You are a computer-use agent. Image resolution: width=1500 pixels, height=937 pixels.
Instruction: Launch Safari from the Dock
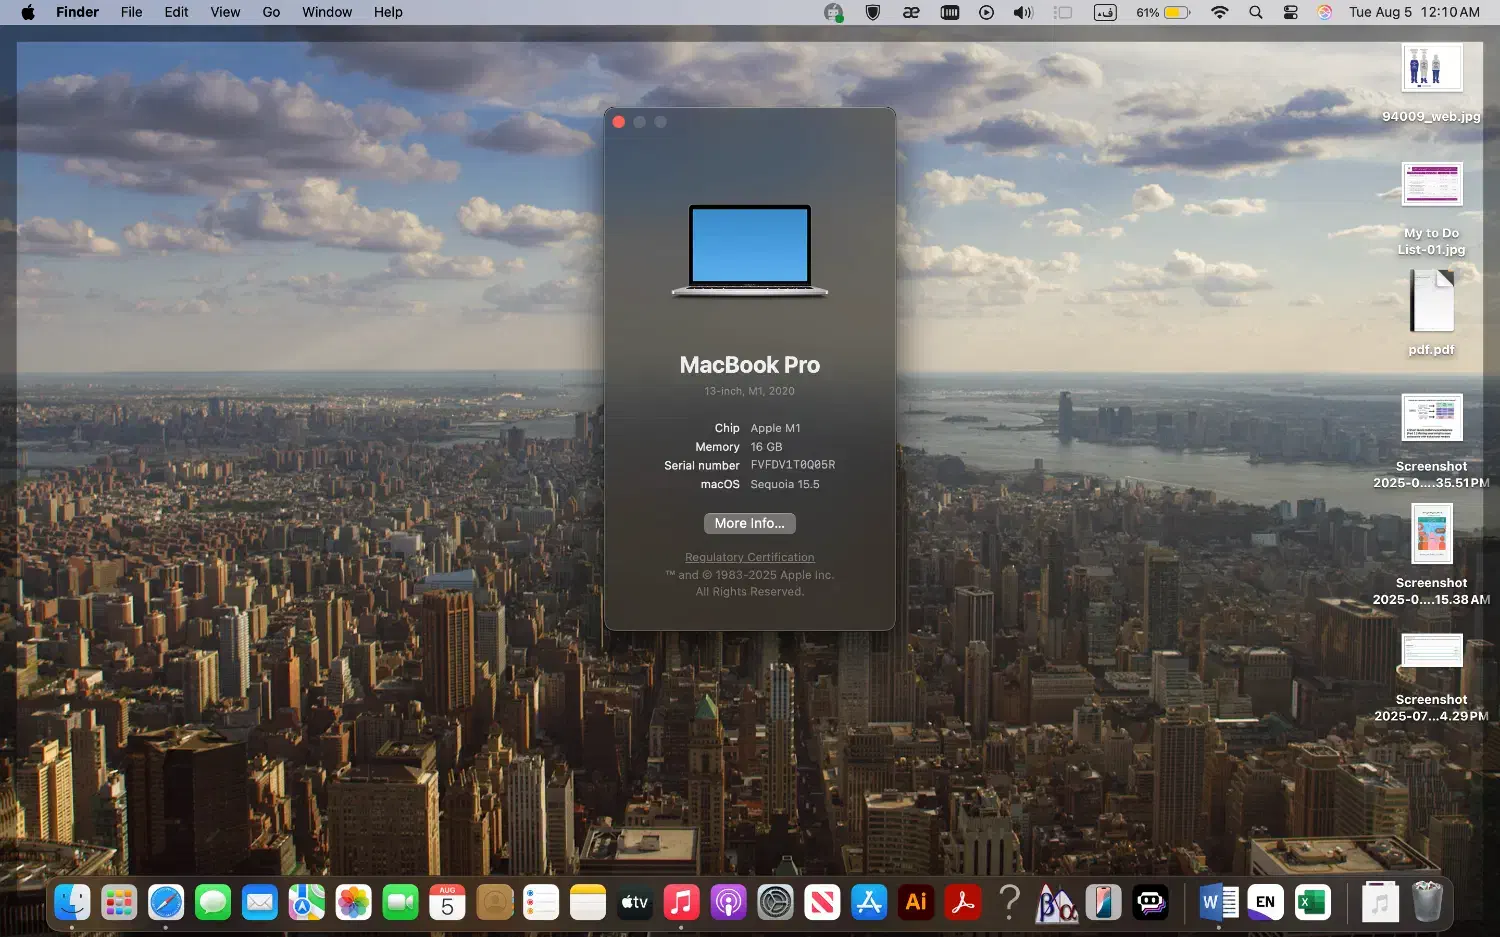tap(166, 903)
